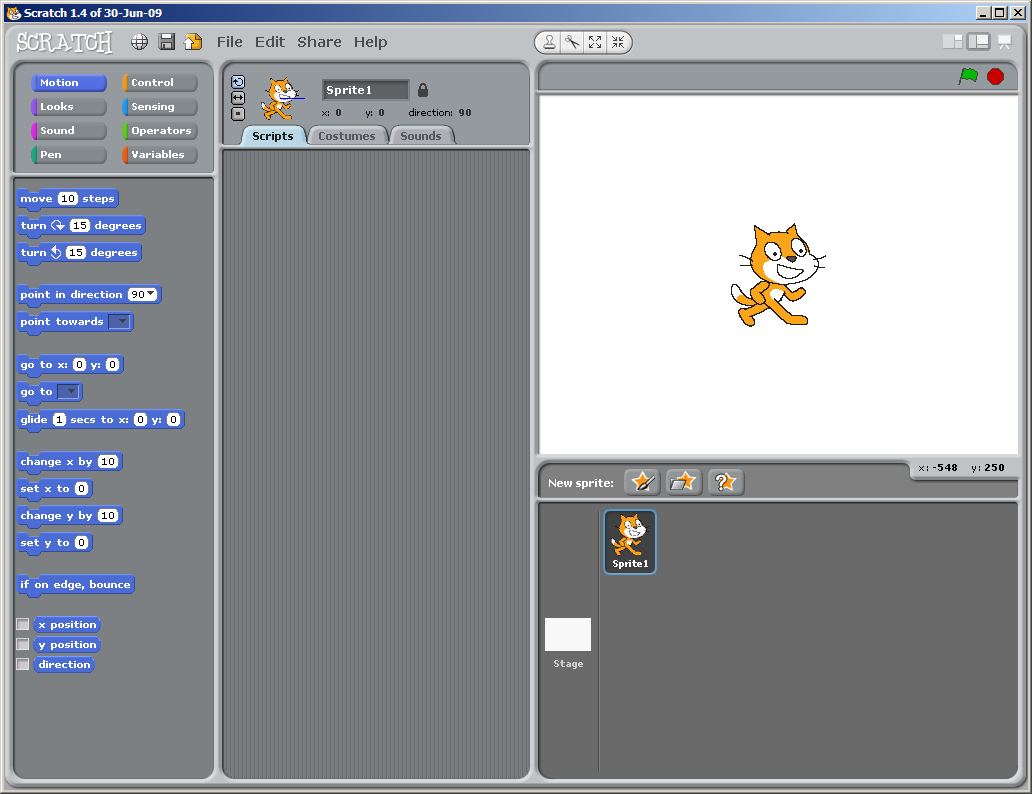1032x794 pixels.
Task: Get a surprise sprite with question mark icon
Action: [x=726, y=482]
